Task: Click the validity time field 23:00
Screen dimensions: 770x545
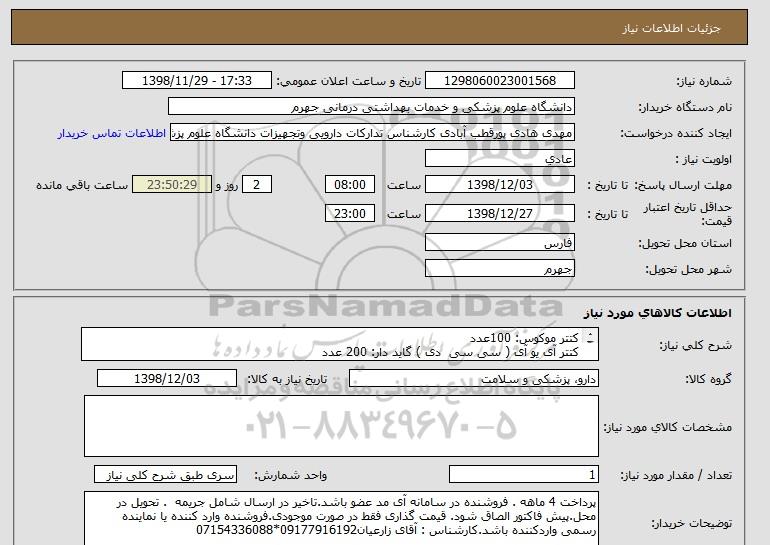Action: click(x=350, y=214)
